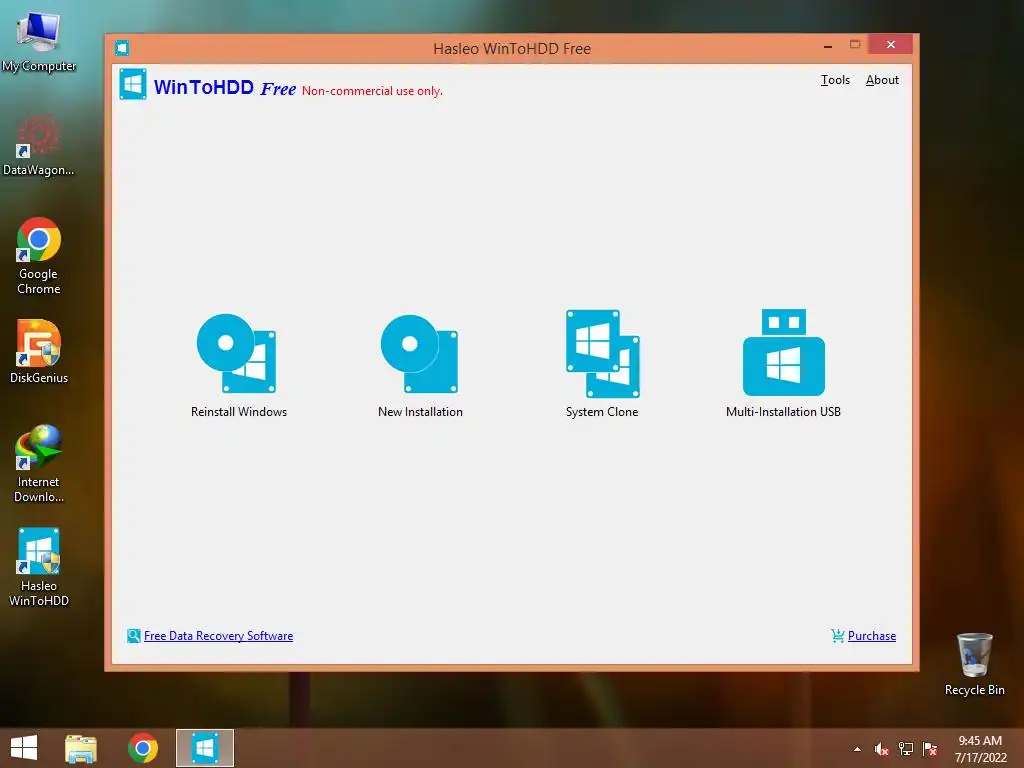Image resolution: width=1024 pixels, height=768 pixels.
Task: Follow the Free Data Recovery Software link
Action: (x=218, y=635)
